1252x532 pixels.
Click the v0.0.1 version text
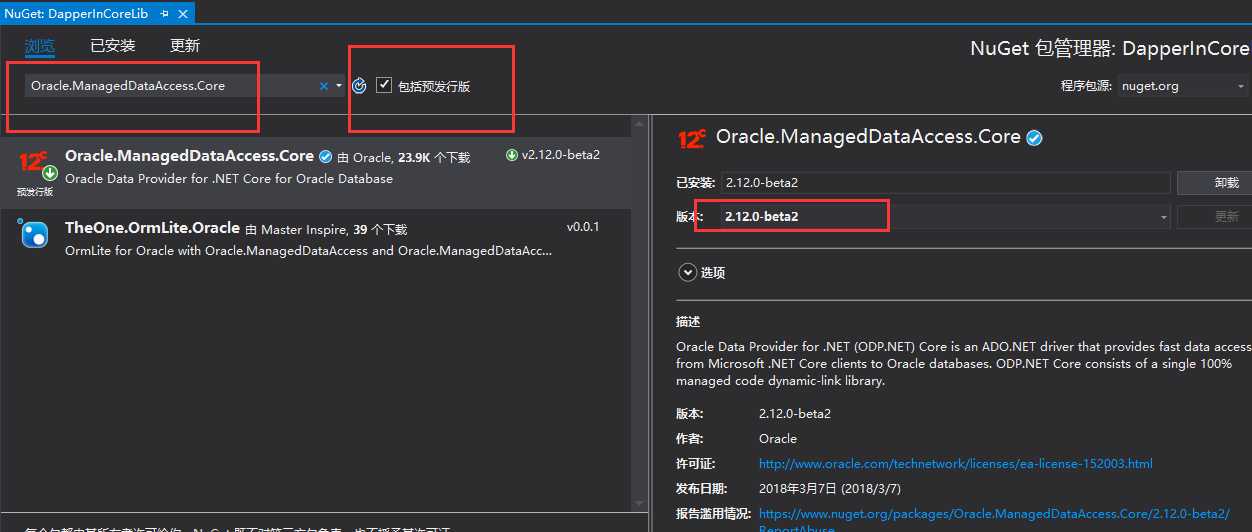point(583,227)
